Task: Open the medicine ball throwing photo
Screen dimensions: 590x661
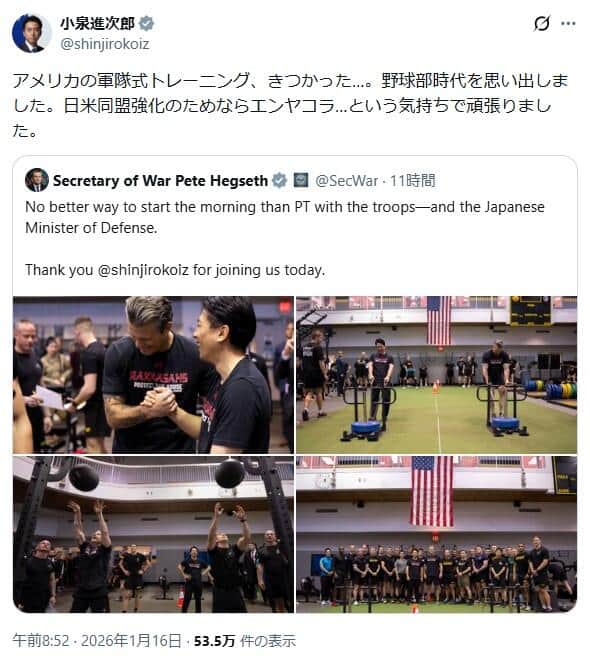Action: point(153,534)
